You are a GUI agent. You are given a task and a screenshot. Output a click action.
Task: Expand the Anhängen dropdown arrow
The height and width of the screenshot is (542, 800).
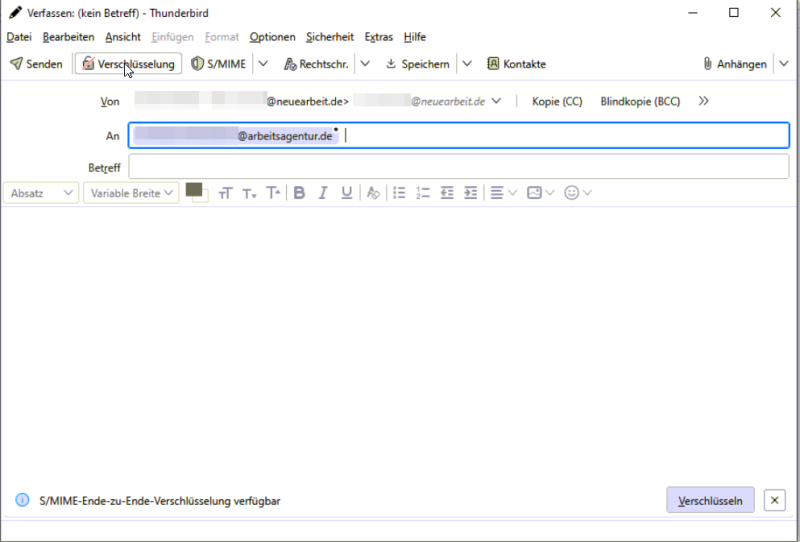(x=784, y=64)
